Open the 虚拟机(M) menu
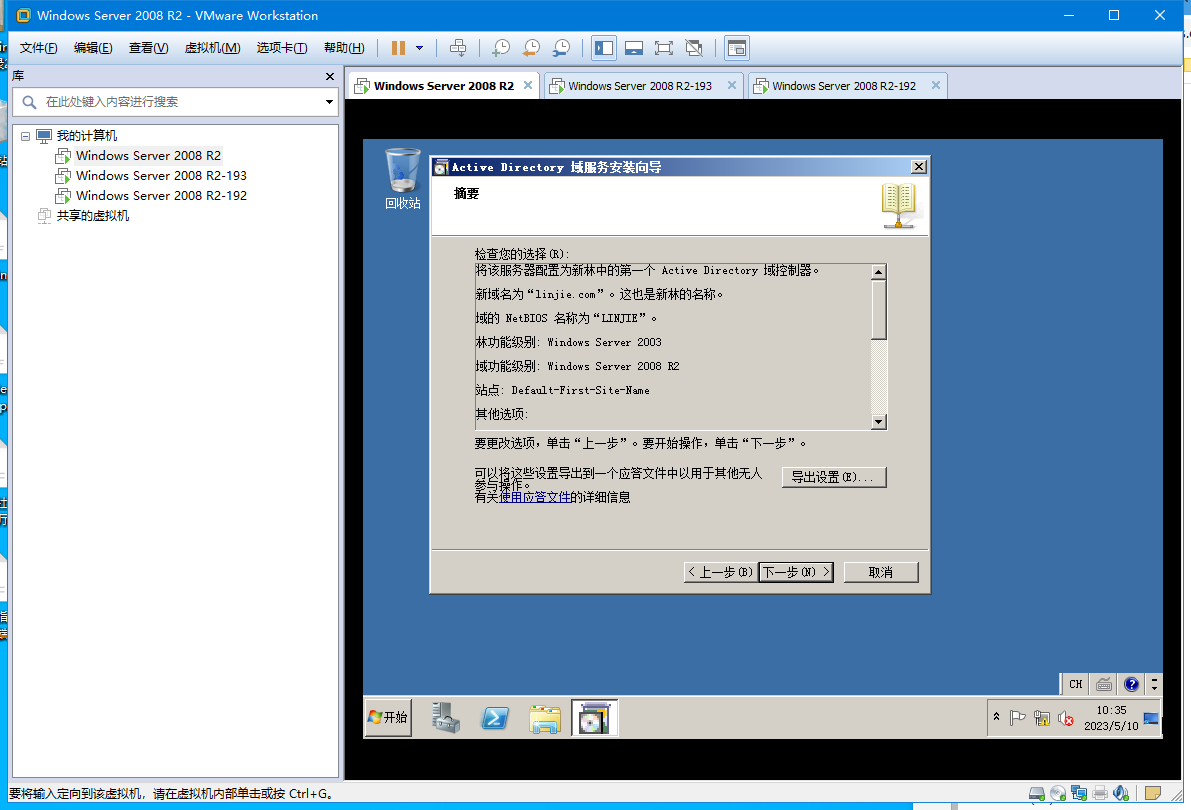Viewport: 1191px width, 810px height. [212, 48]
